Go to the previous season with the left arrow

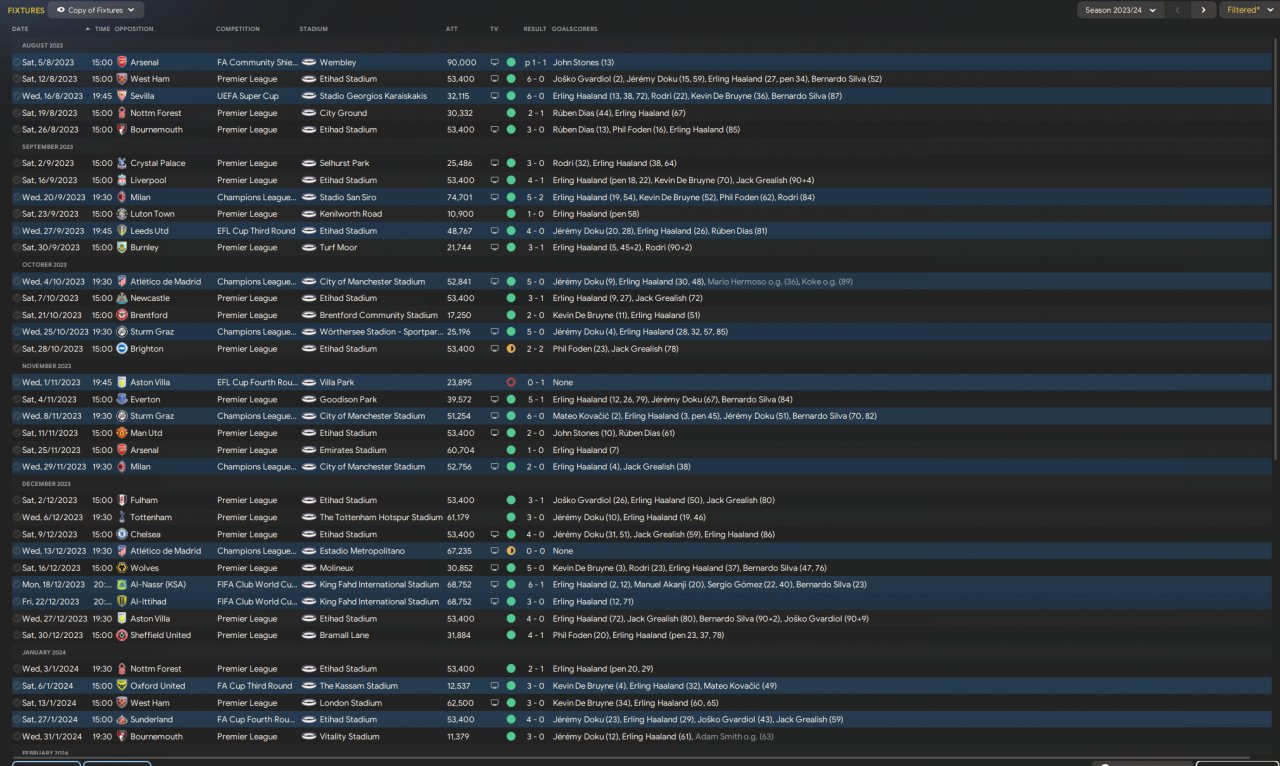(1178, 10)
